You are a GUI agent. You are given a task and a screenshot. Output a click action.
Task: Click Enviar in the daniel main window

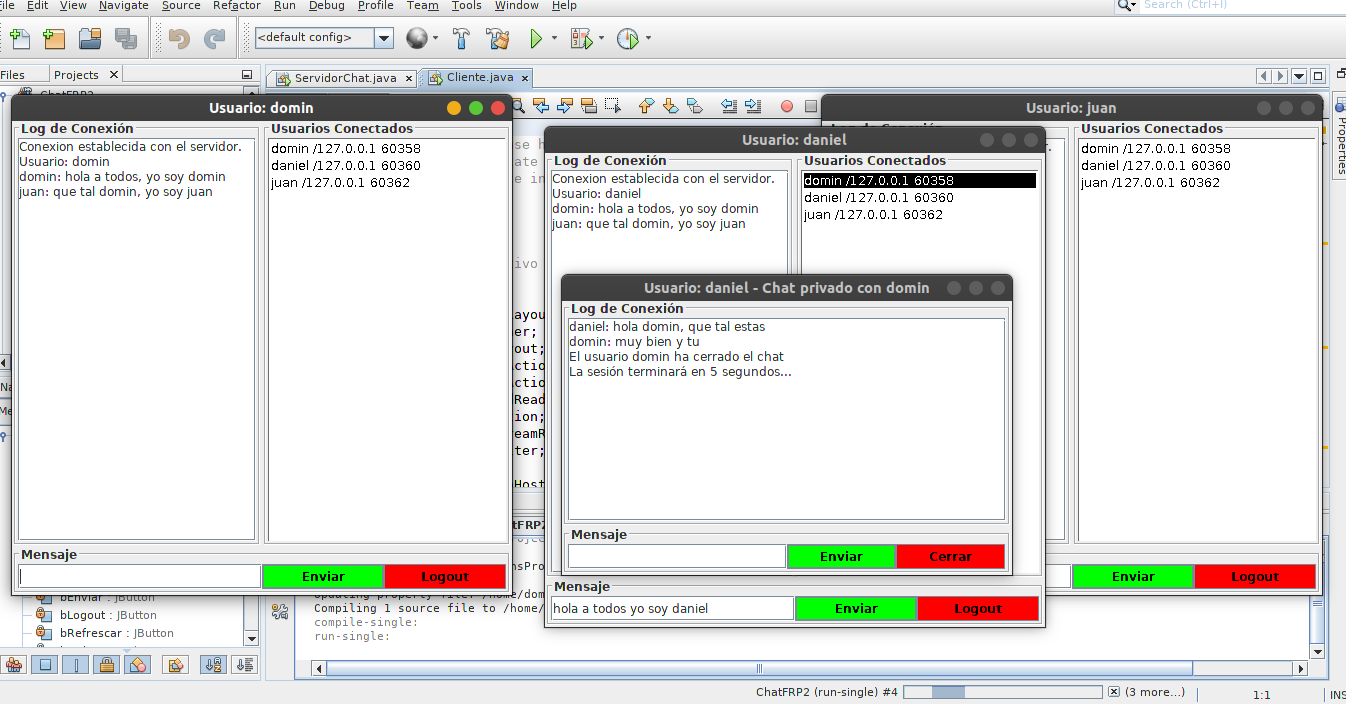[x=856, y=608]
